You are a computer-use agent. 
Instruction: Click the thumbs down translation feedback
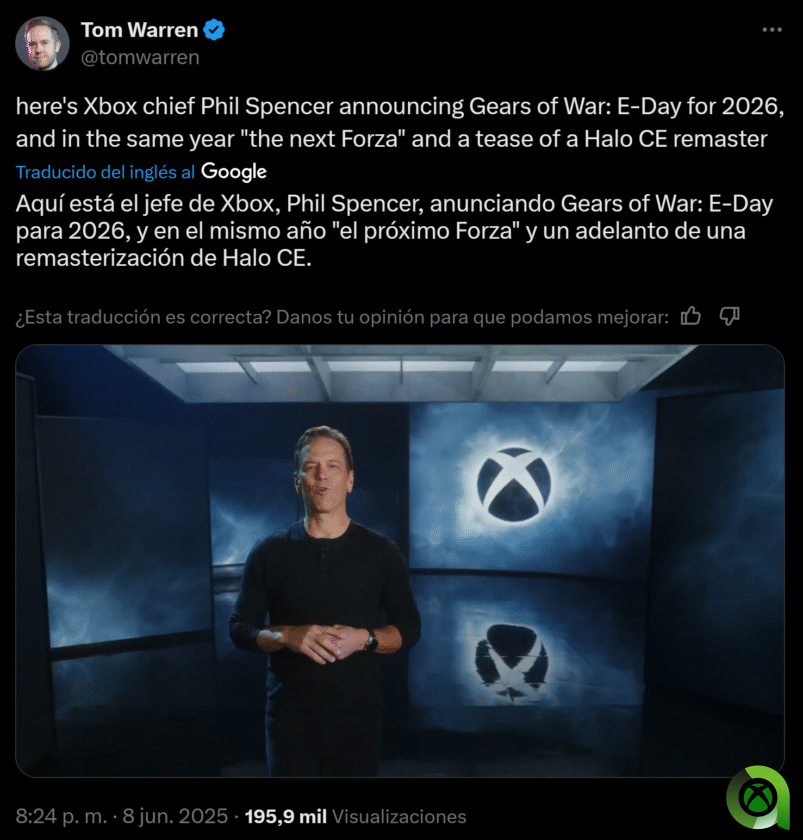click(x=729, y=317)
